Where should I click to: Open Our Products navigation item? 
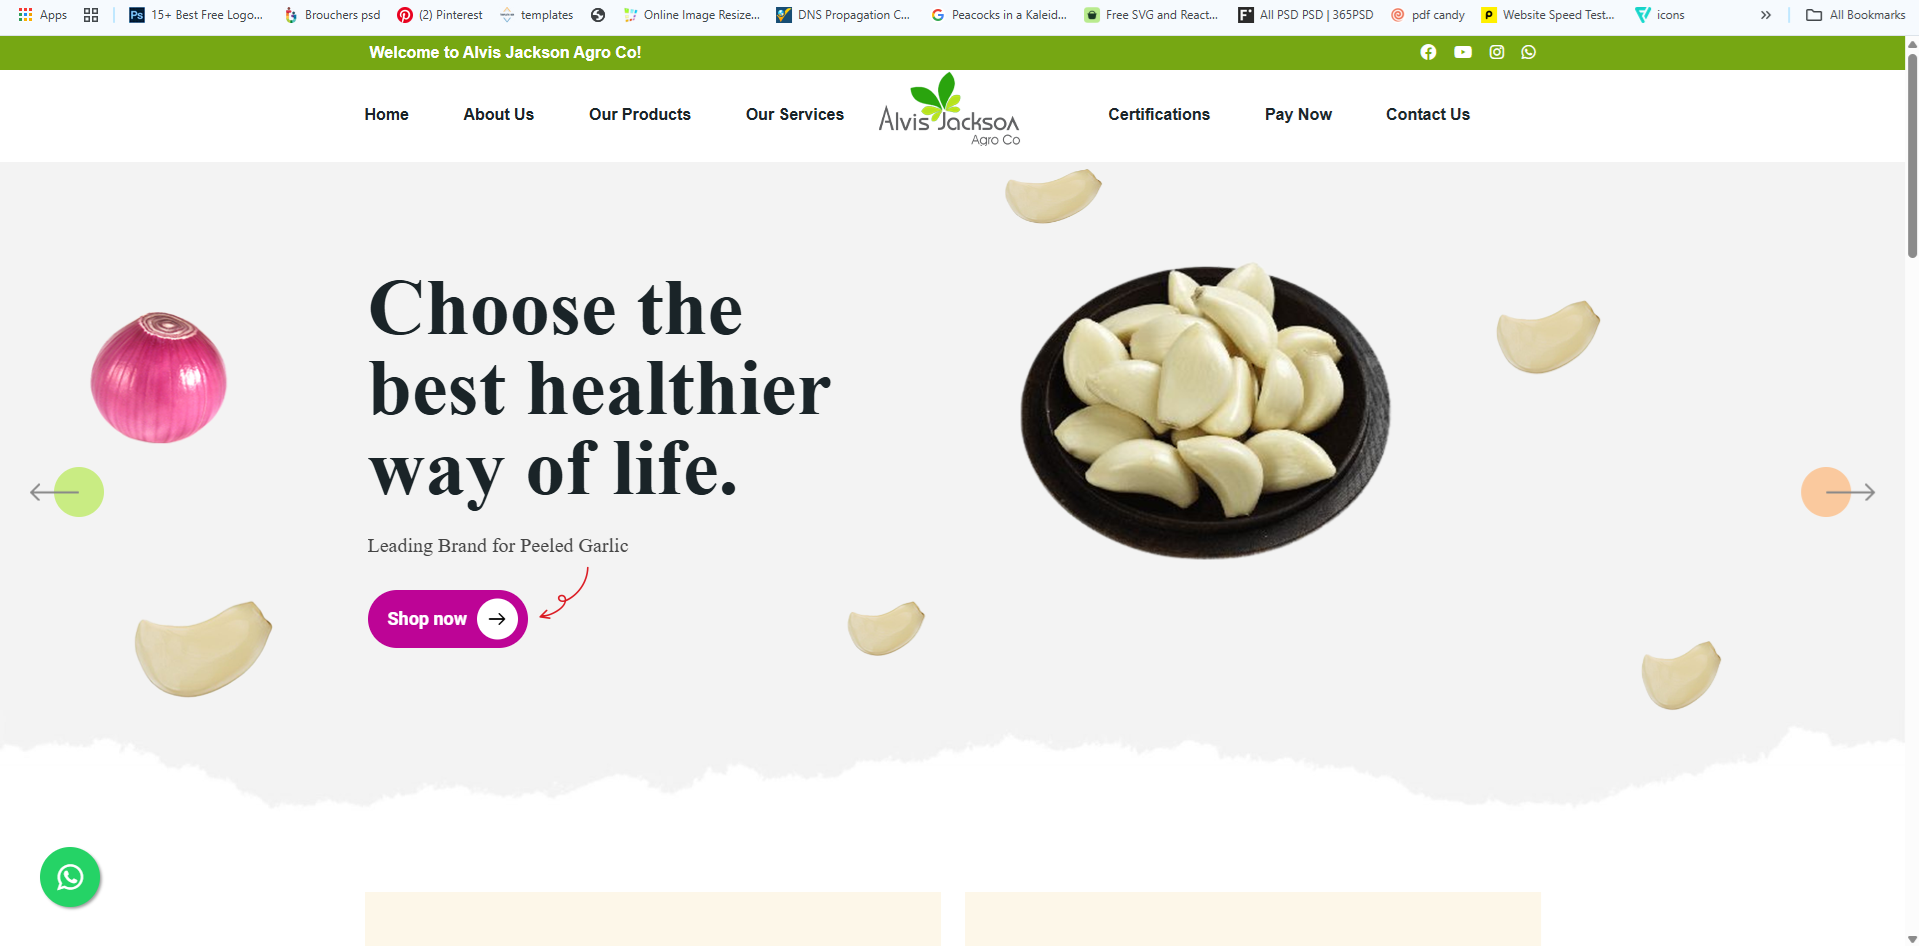pyautogui.click(x=640, y=114)
